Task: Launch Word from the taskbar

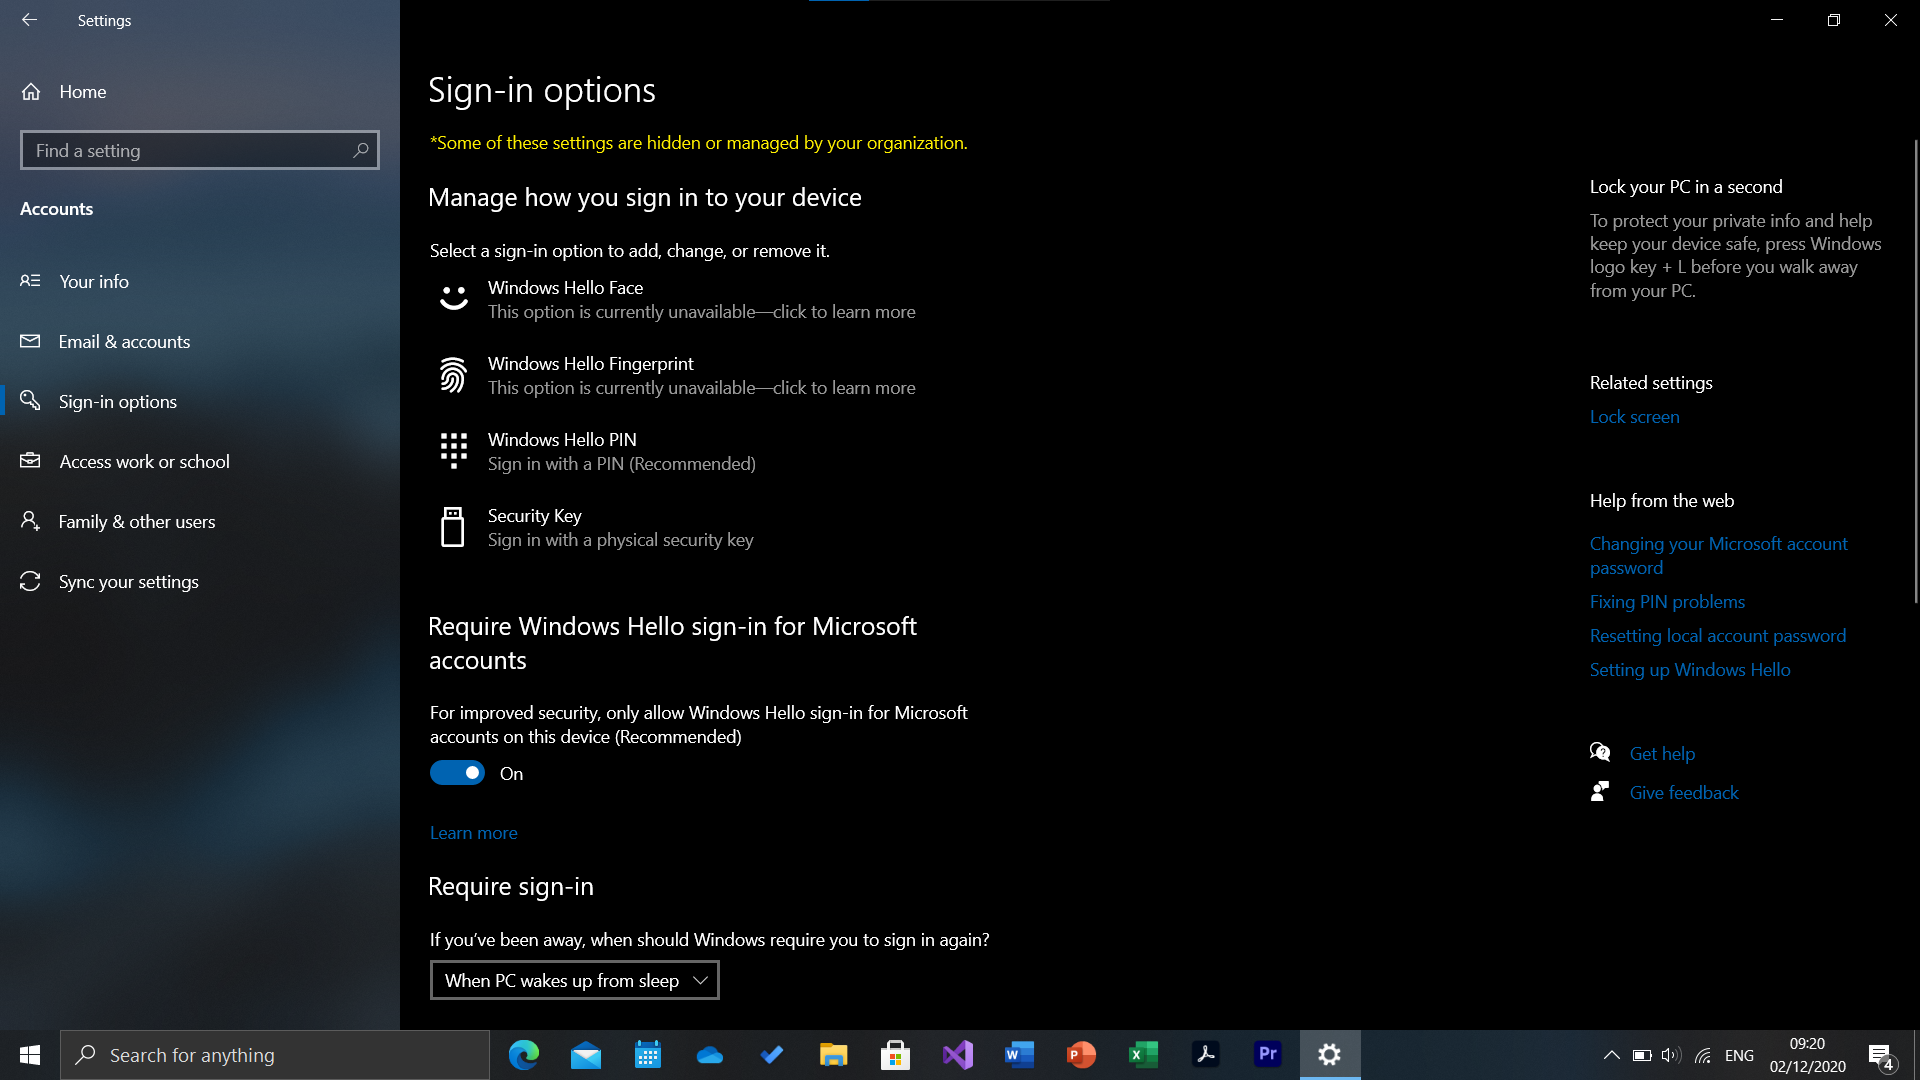Action: click(1020, 1055)
